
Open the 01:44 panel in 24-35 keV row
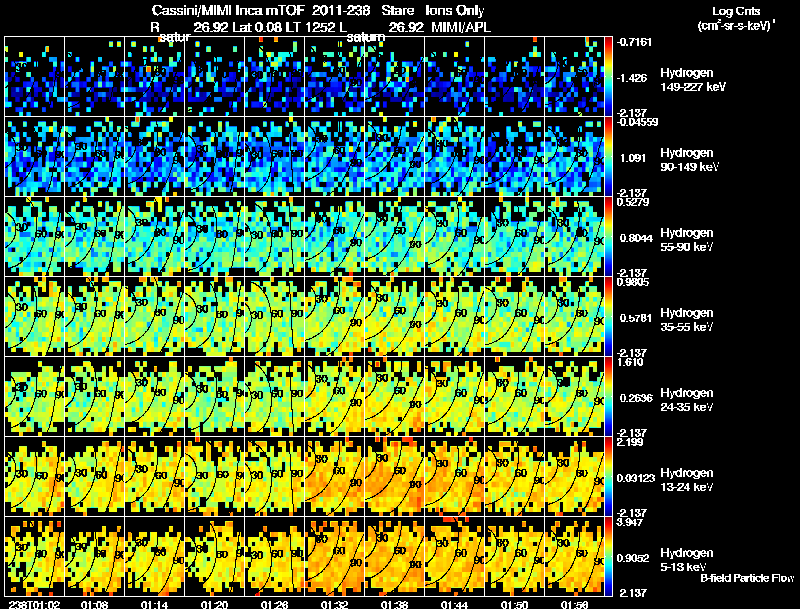[454, 396]
